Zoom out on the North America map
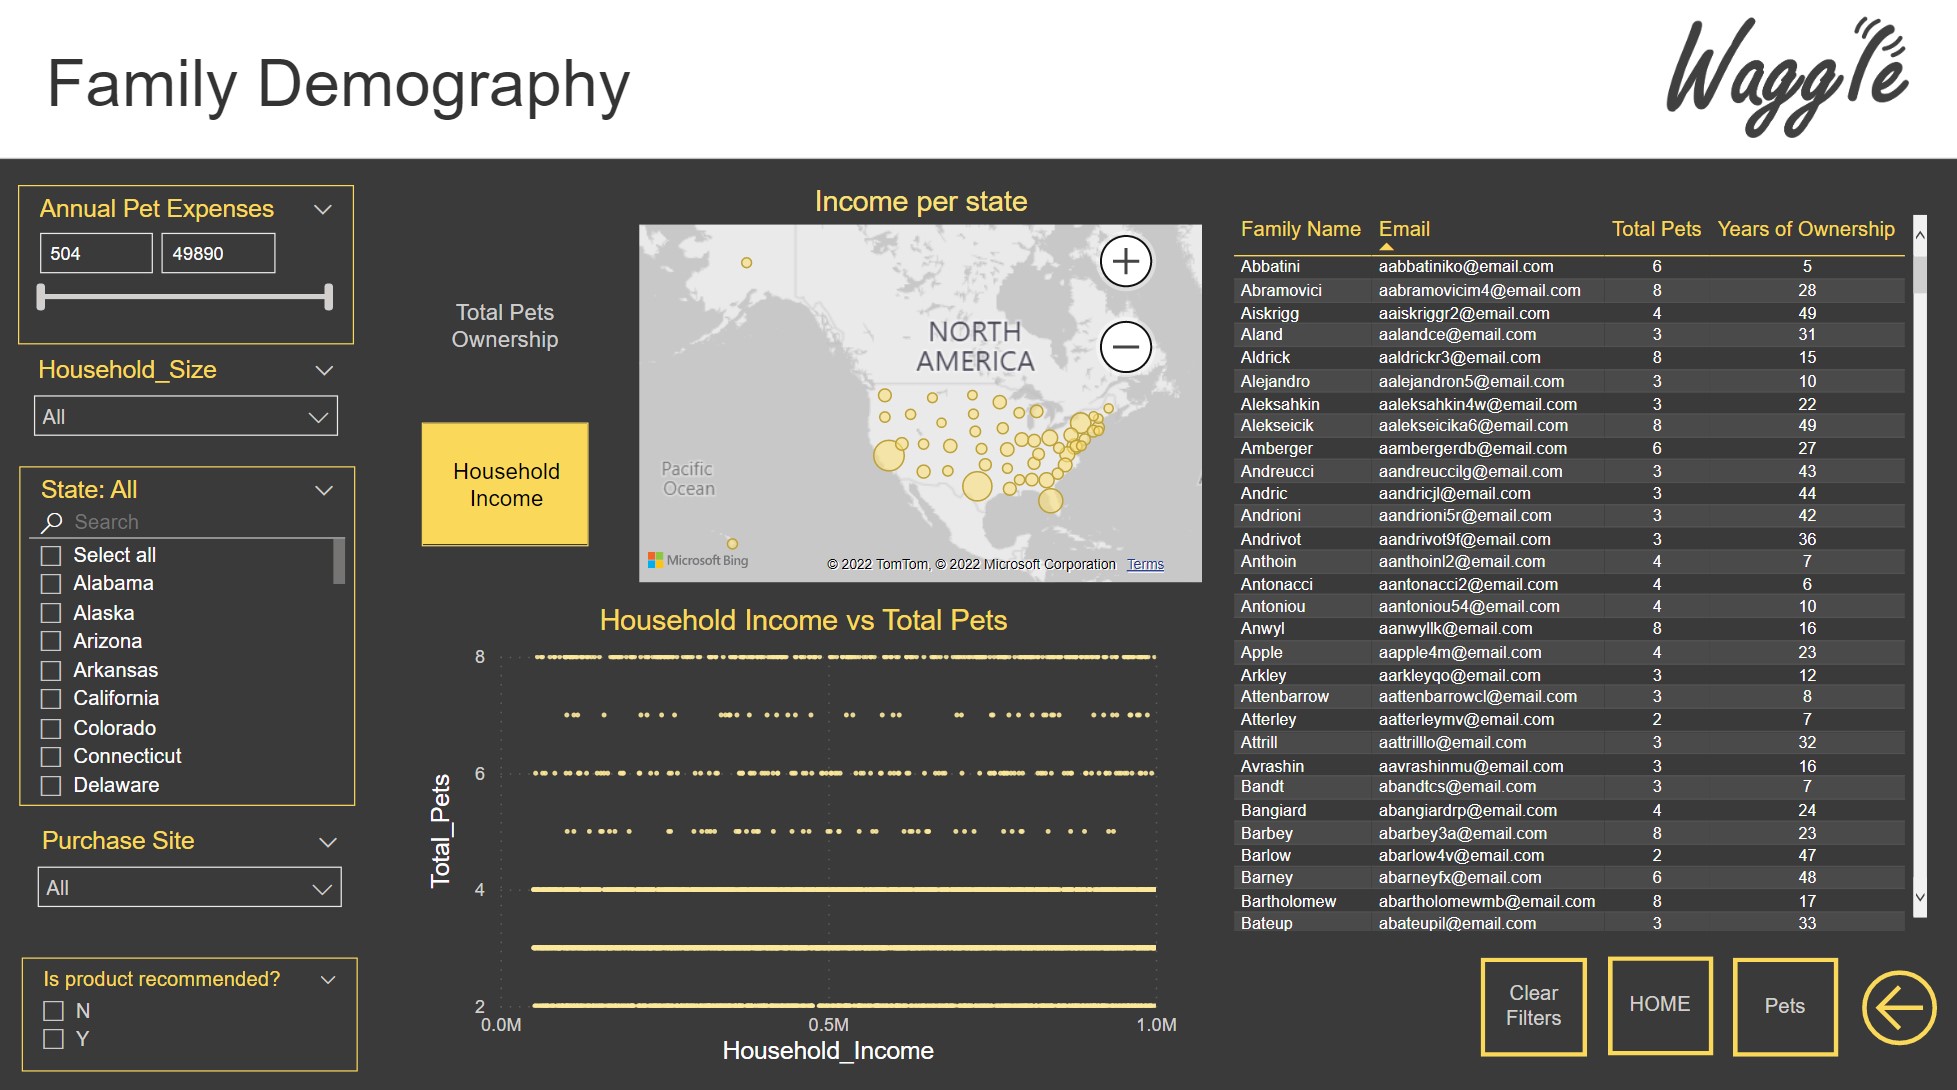 coord(1124,345)
